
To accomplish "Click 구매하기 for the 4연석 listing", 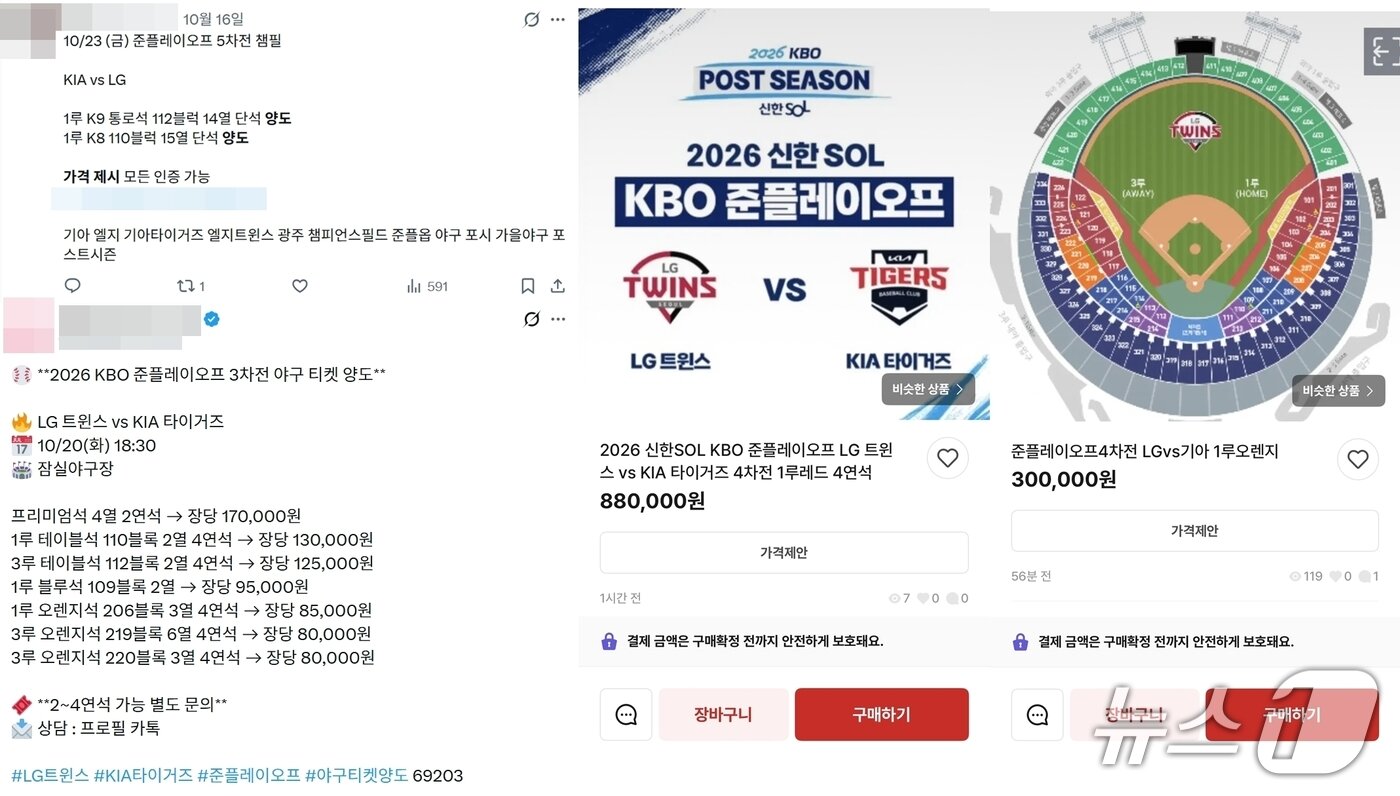I will coord(881,714).
